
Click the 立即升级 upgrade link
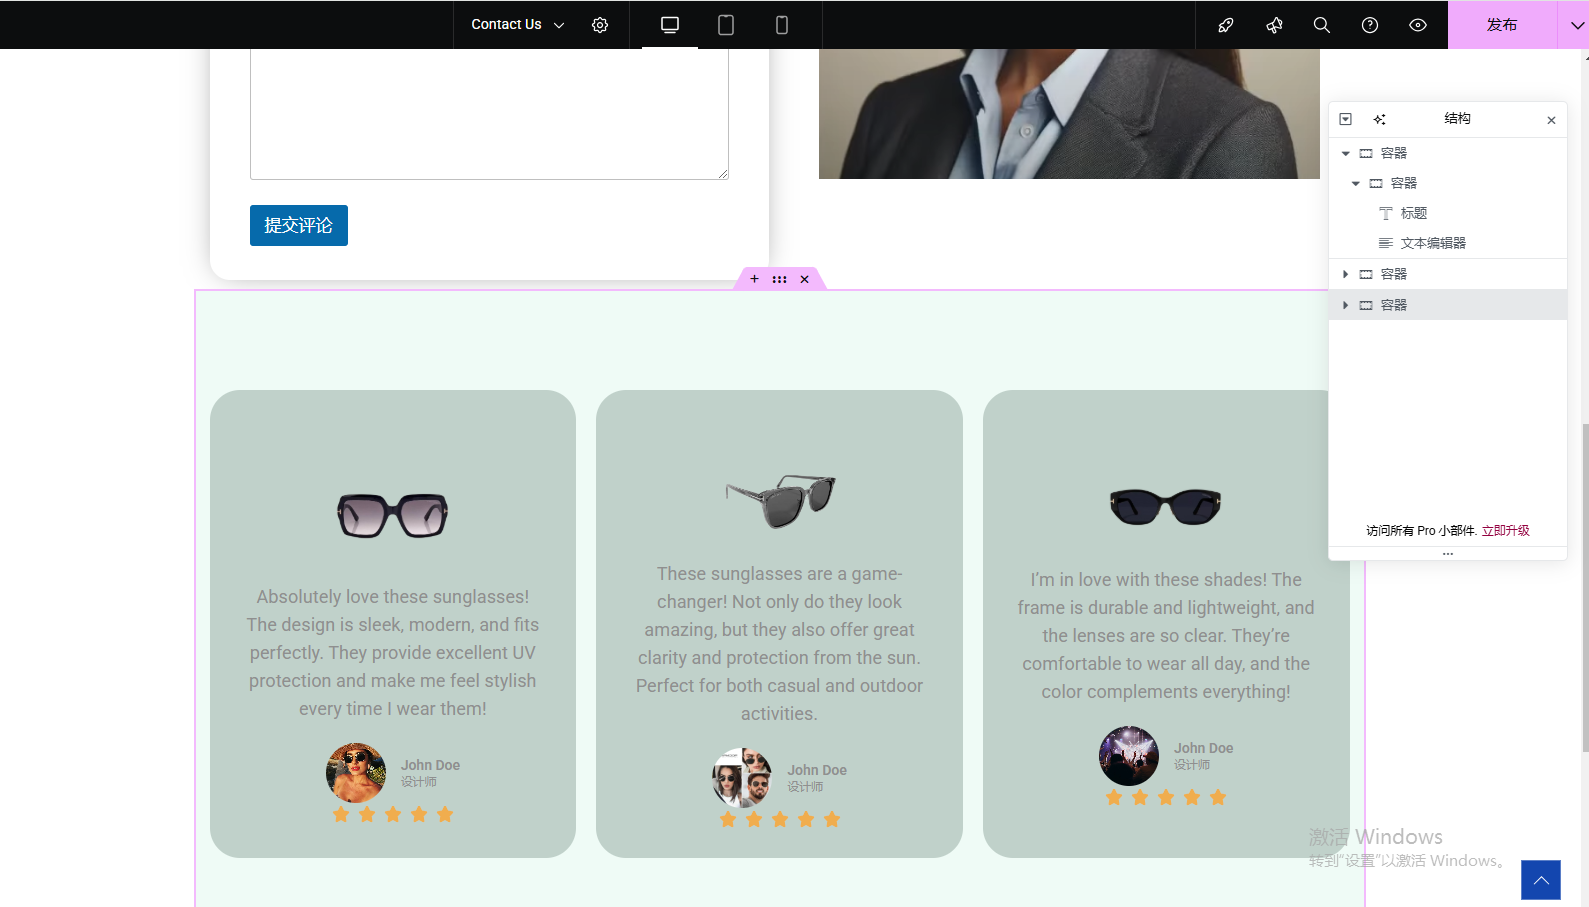tap(1505, 531)
